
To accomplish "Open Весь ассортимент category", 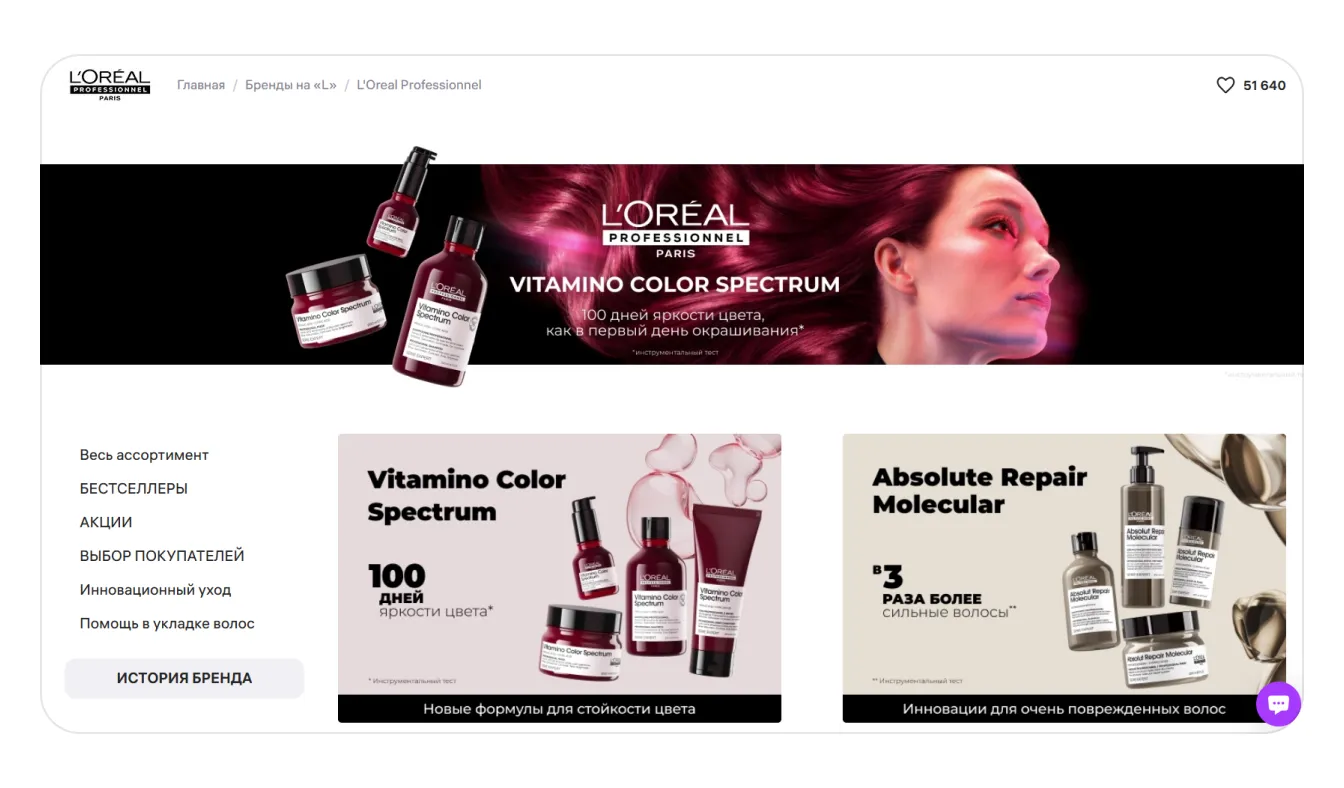I will [144, 455].
